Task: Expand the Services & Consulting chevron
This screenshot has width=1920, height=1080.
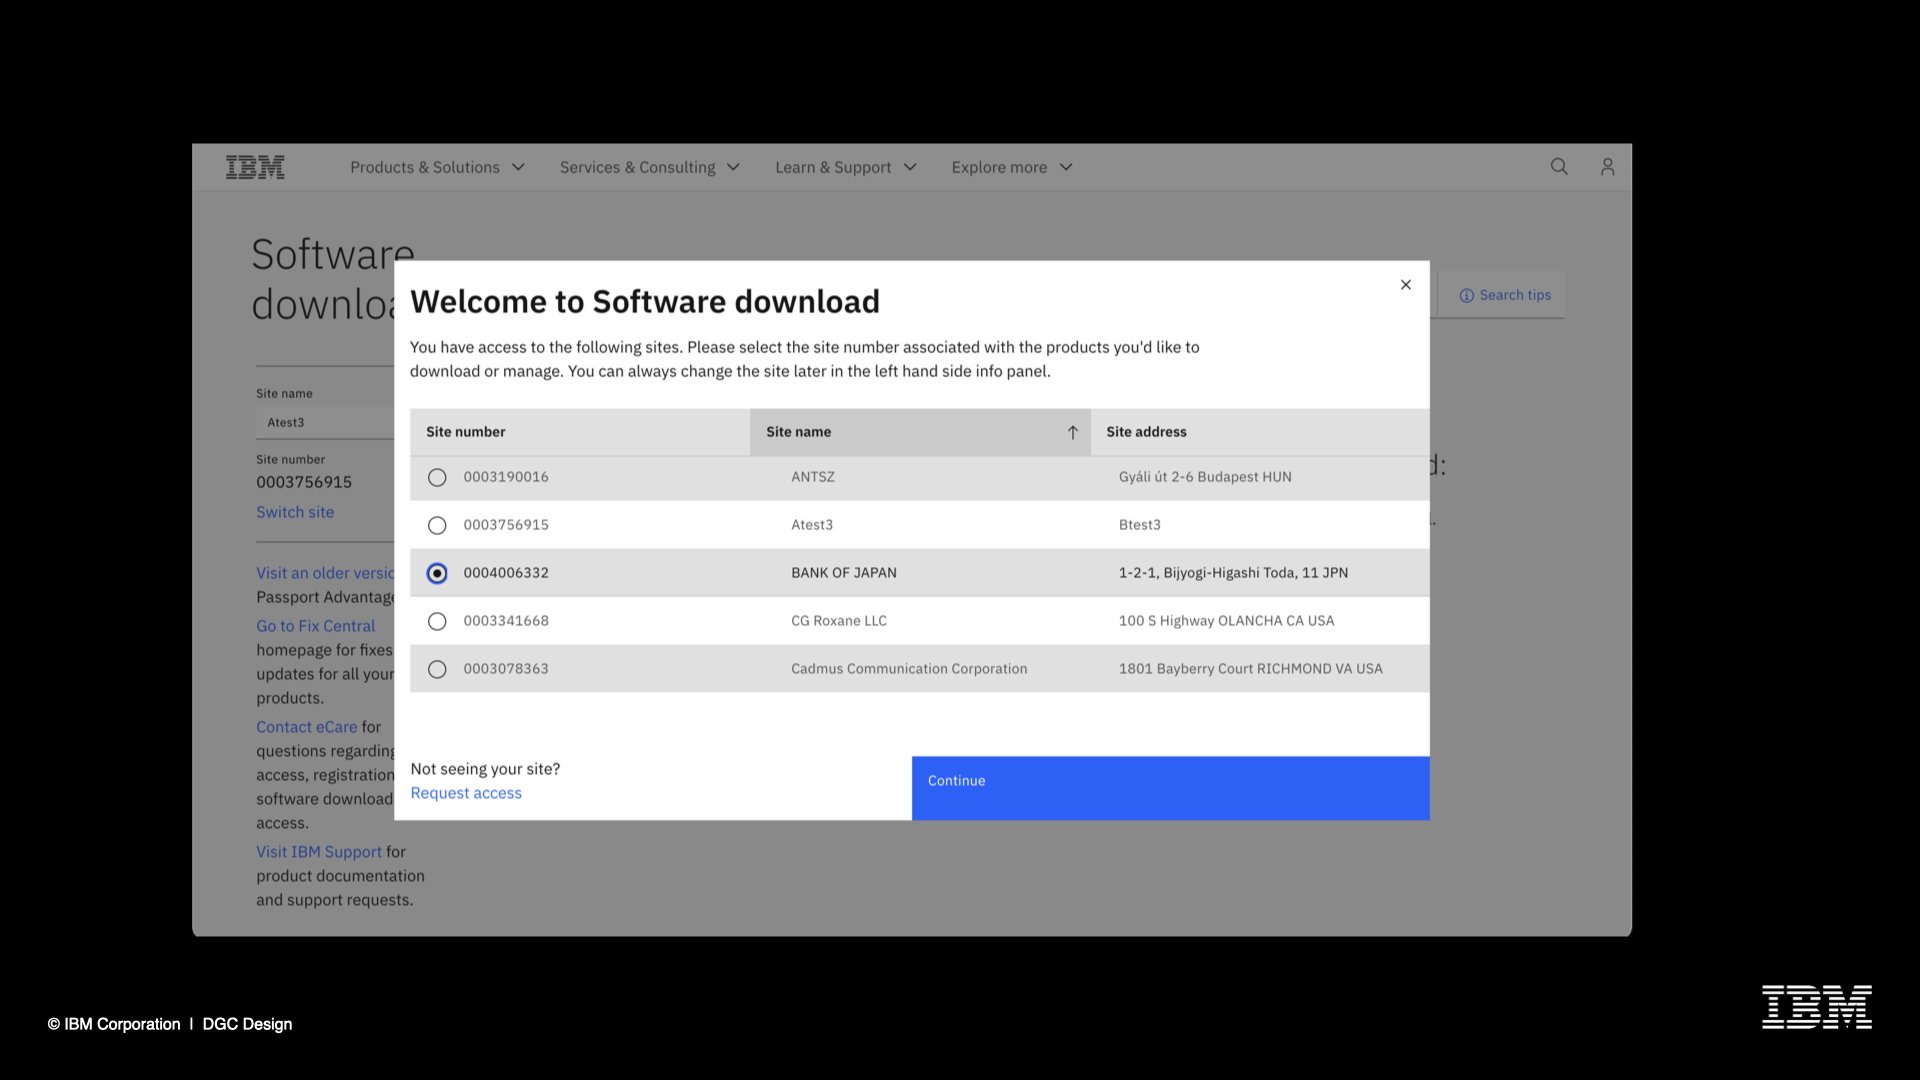Action: [733, 167]
